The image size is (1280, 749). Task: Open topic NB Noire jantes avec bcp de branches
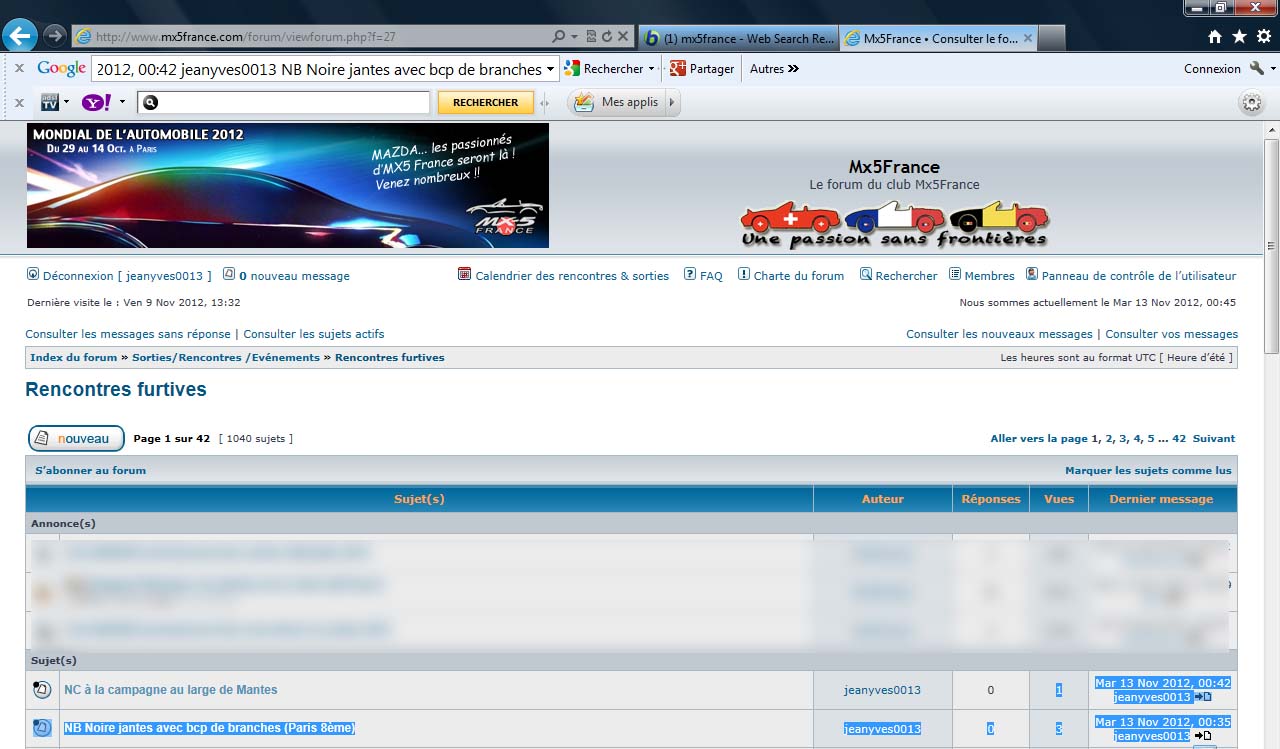pyautogui.click(x=209, y=728)
